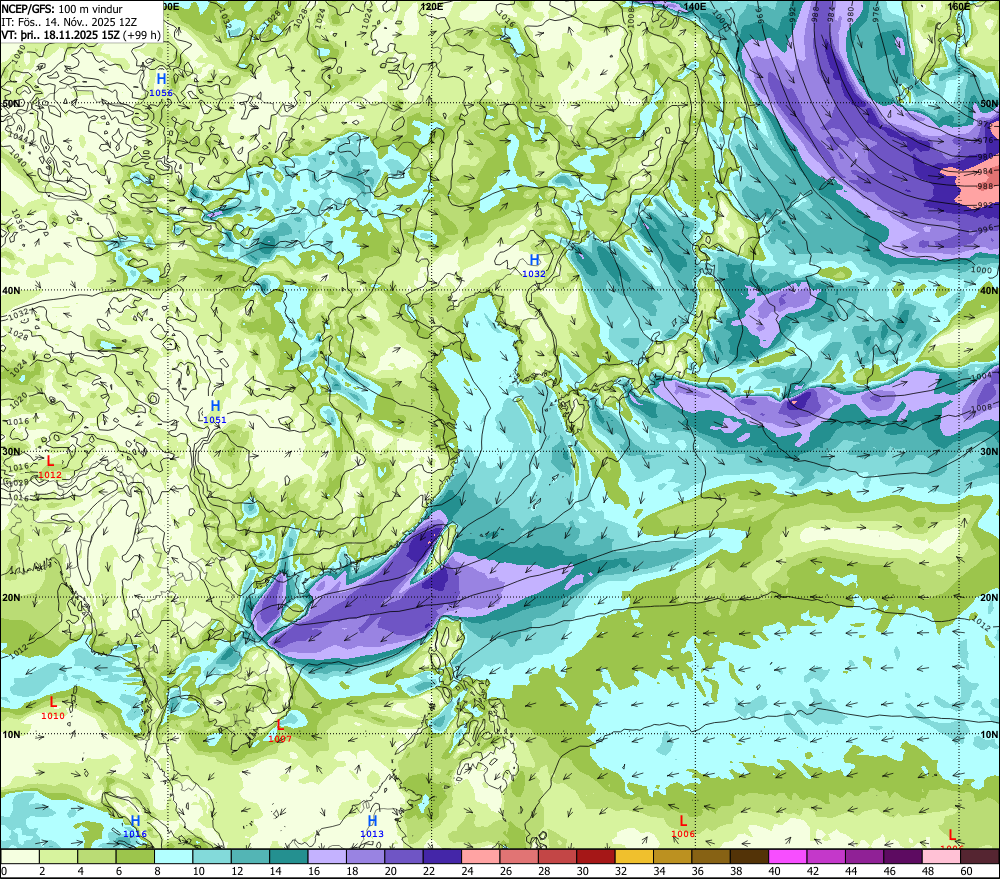Viewport: 1000px width, 879px height.
Task: Click the L 1010 low pressure marker
Action: pyautogui.click(x=53, y=707)
